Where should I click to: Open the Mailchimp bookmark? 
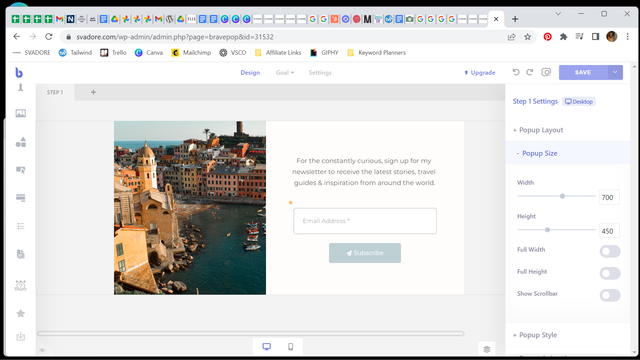pyautogui.click(x=191, y=52)
